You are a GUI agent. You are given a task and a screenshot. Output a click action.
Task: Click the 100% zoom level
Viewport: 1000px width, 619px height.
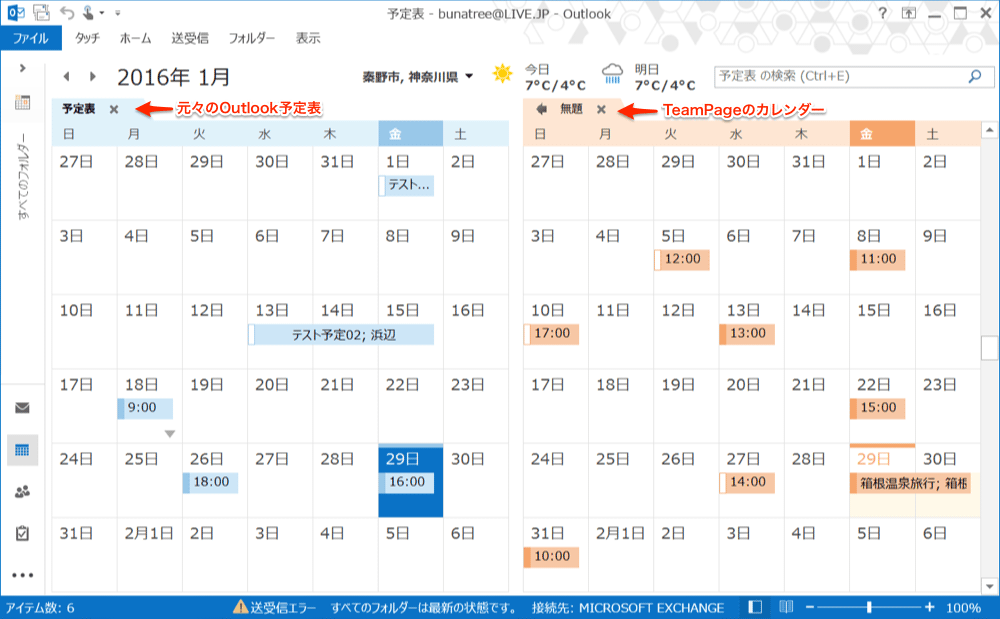(x=964, y=608)
